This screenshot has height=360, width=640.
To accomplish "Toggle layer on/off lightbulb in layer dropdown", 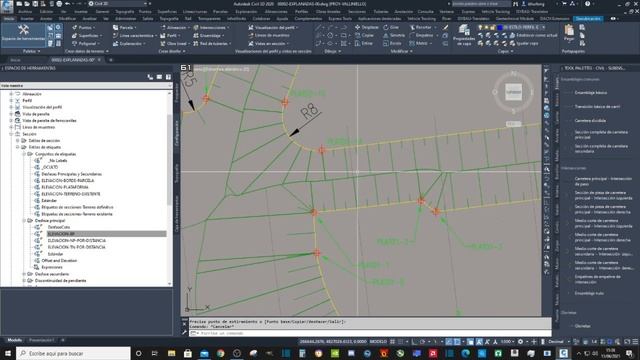I will coord(480,27).
